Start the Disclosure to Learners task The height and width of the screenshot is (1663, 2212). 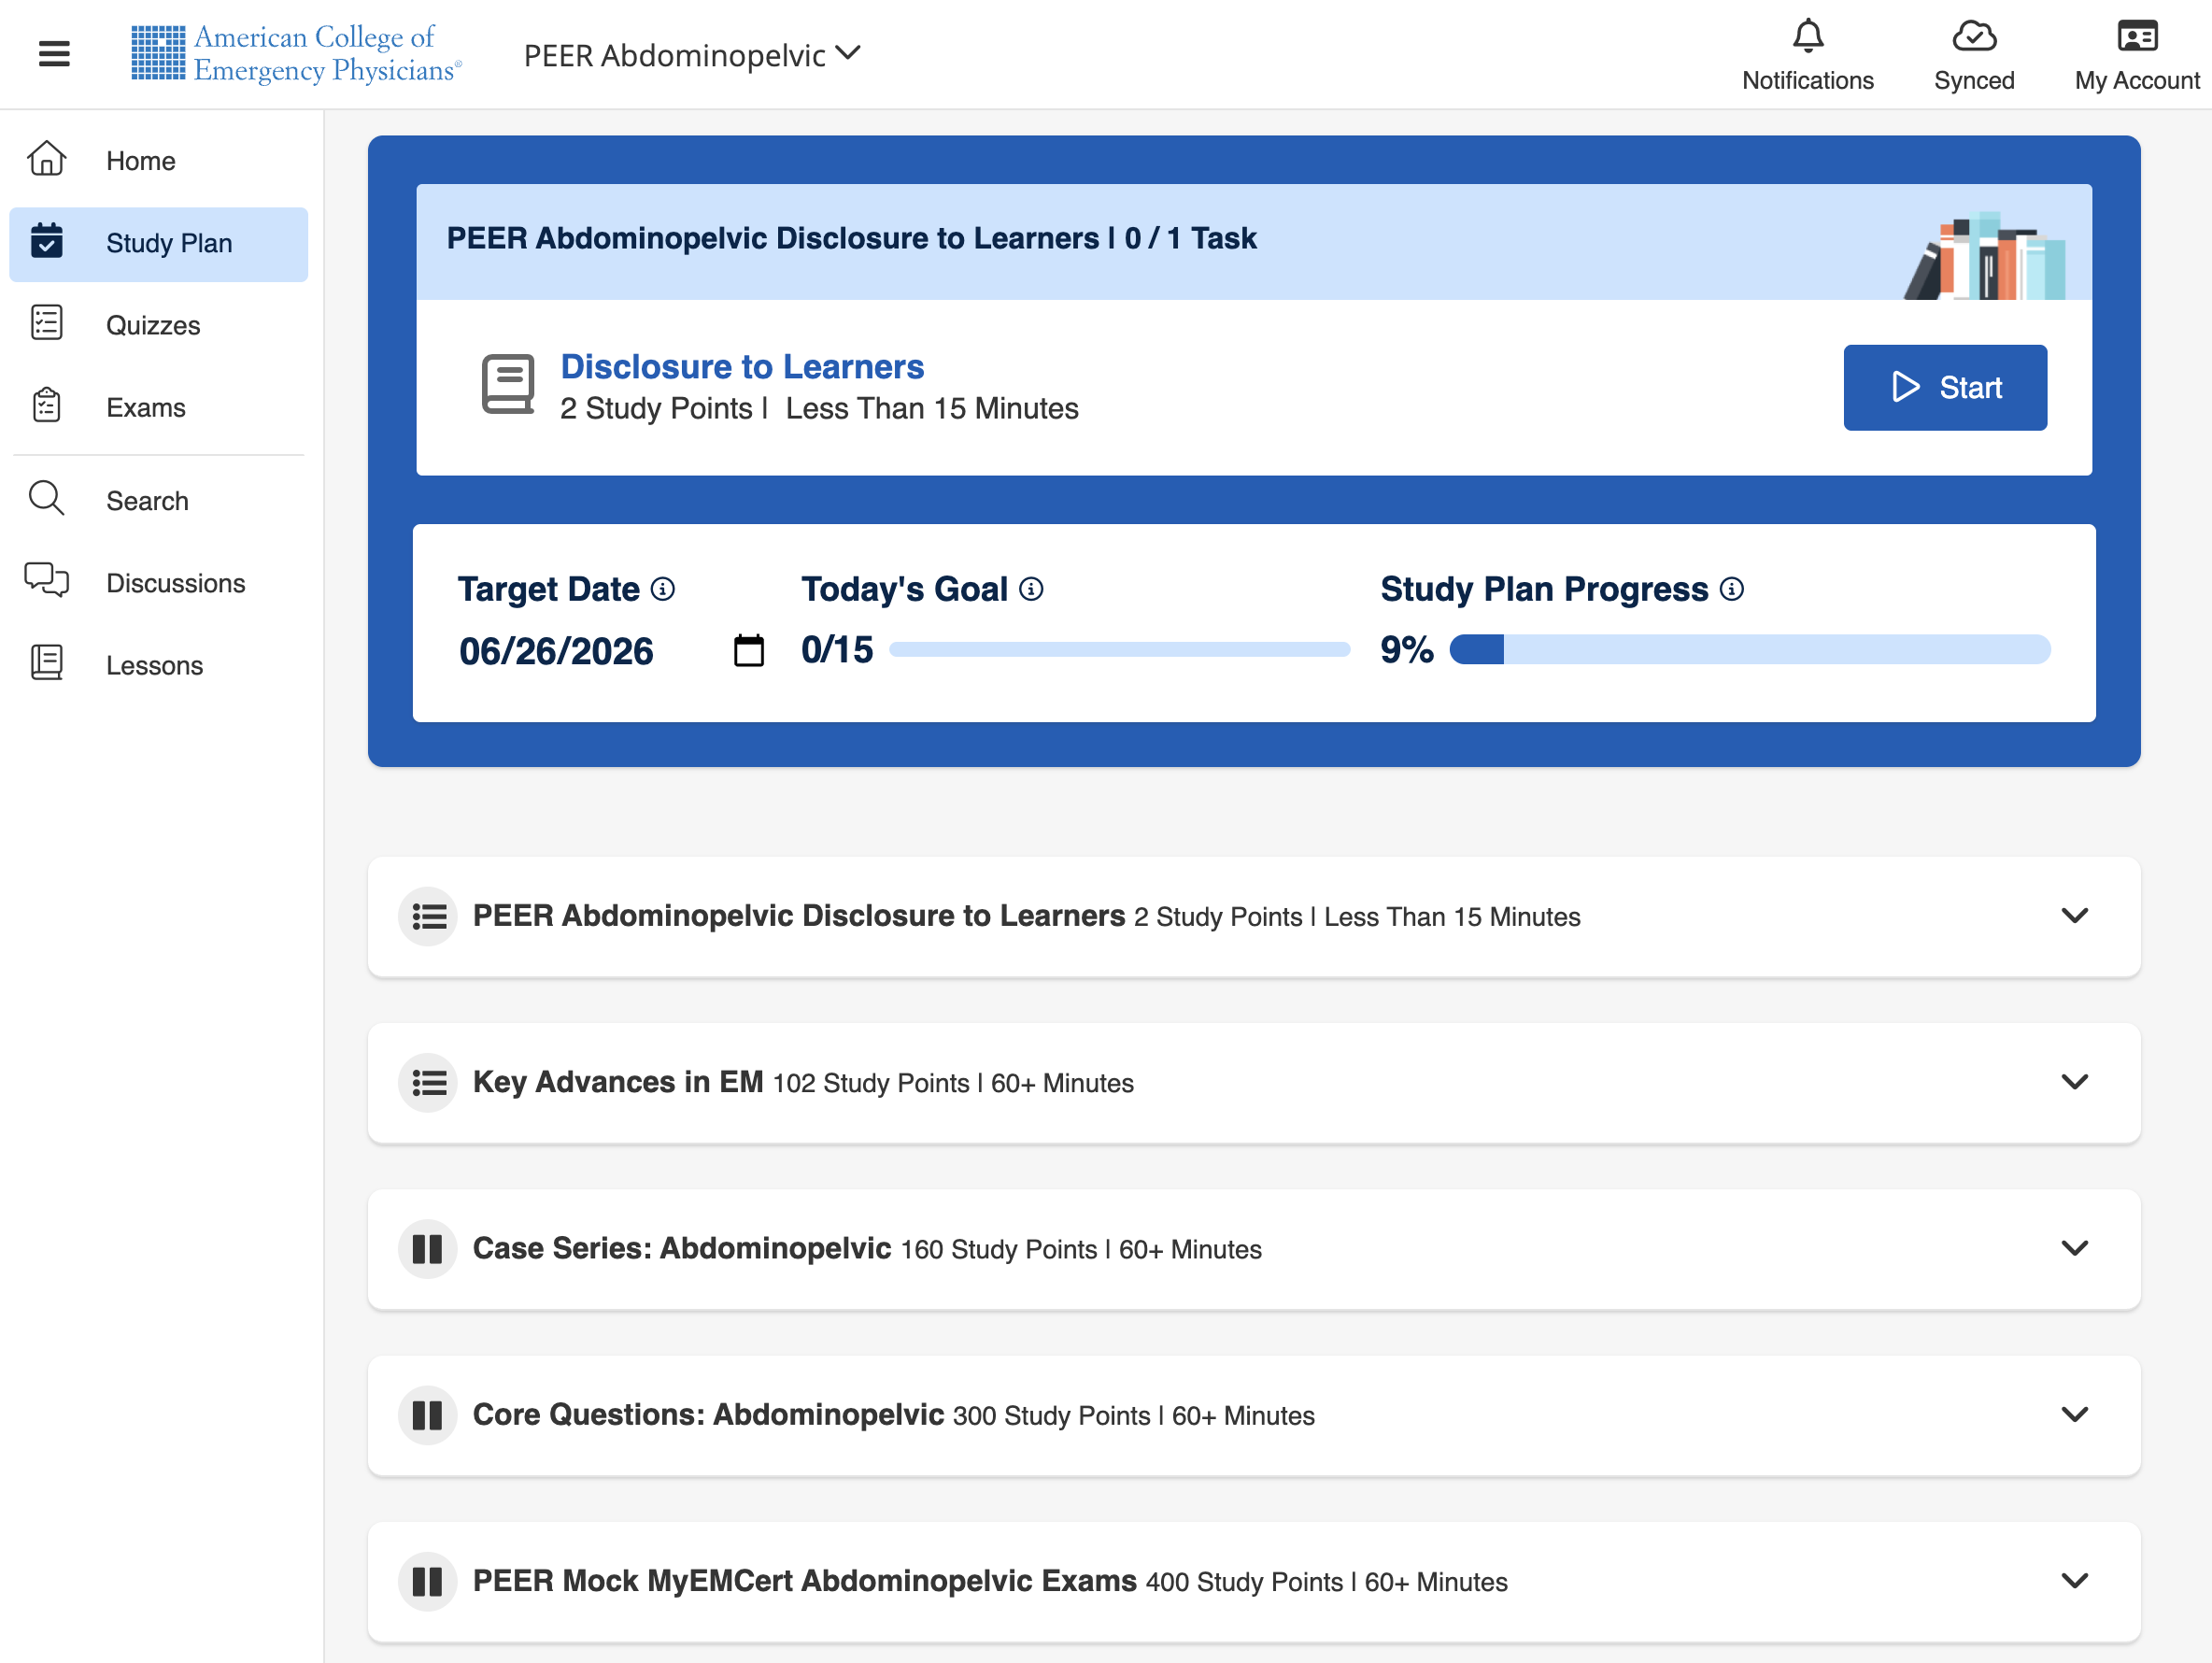(1945, 387)
